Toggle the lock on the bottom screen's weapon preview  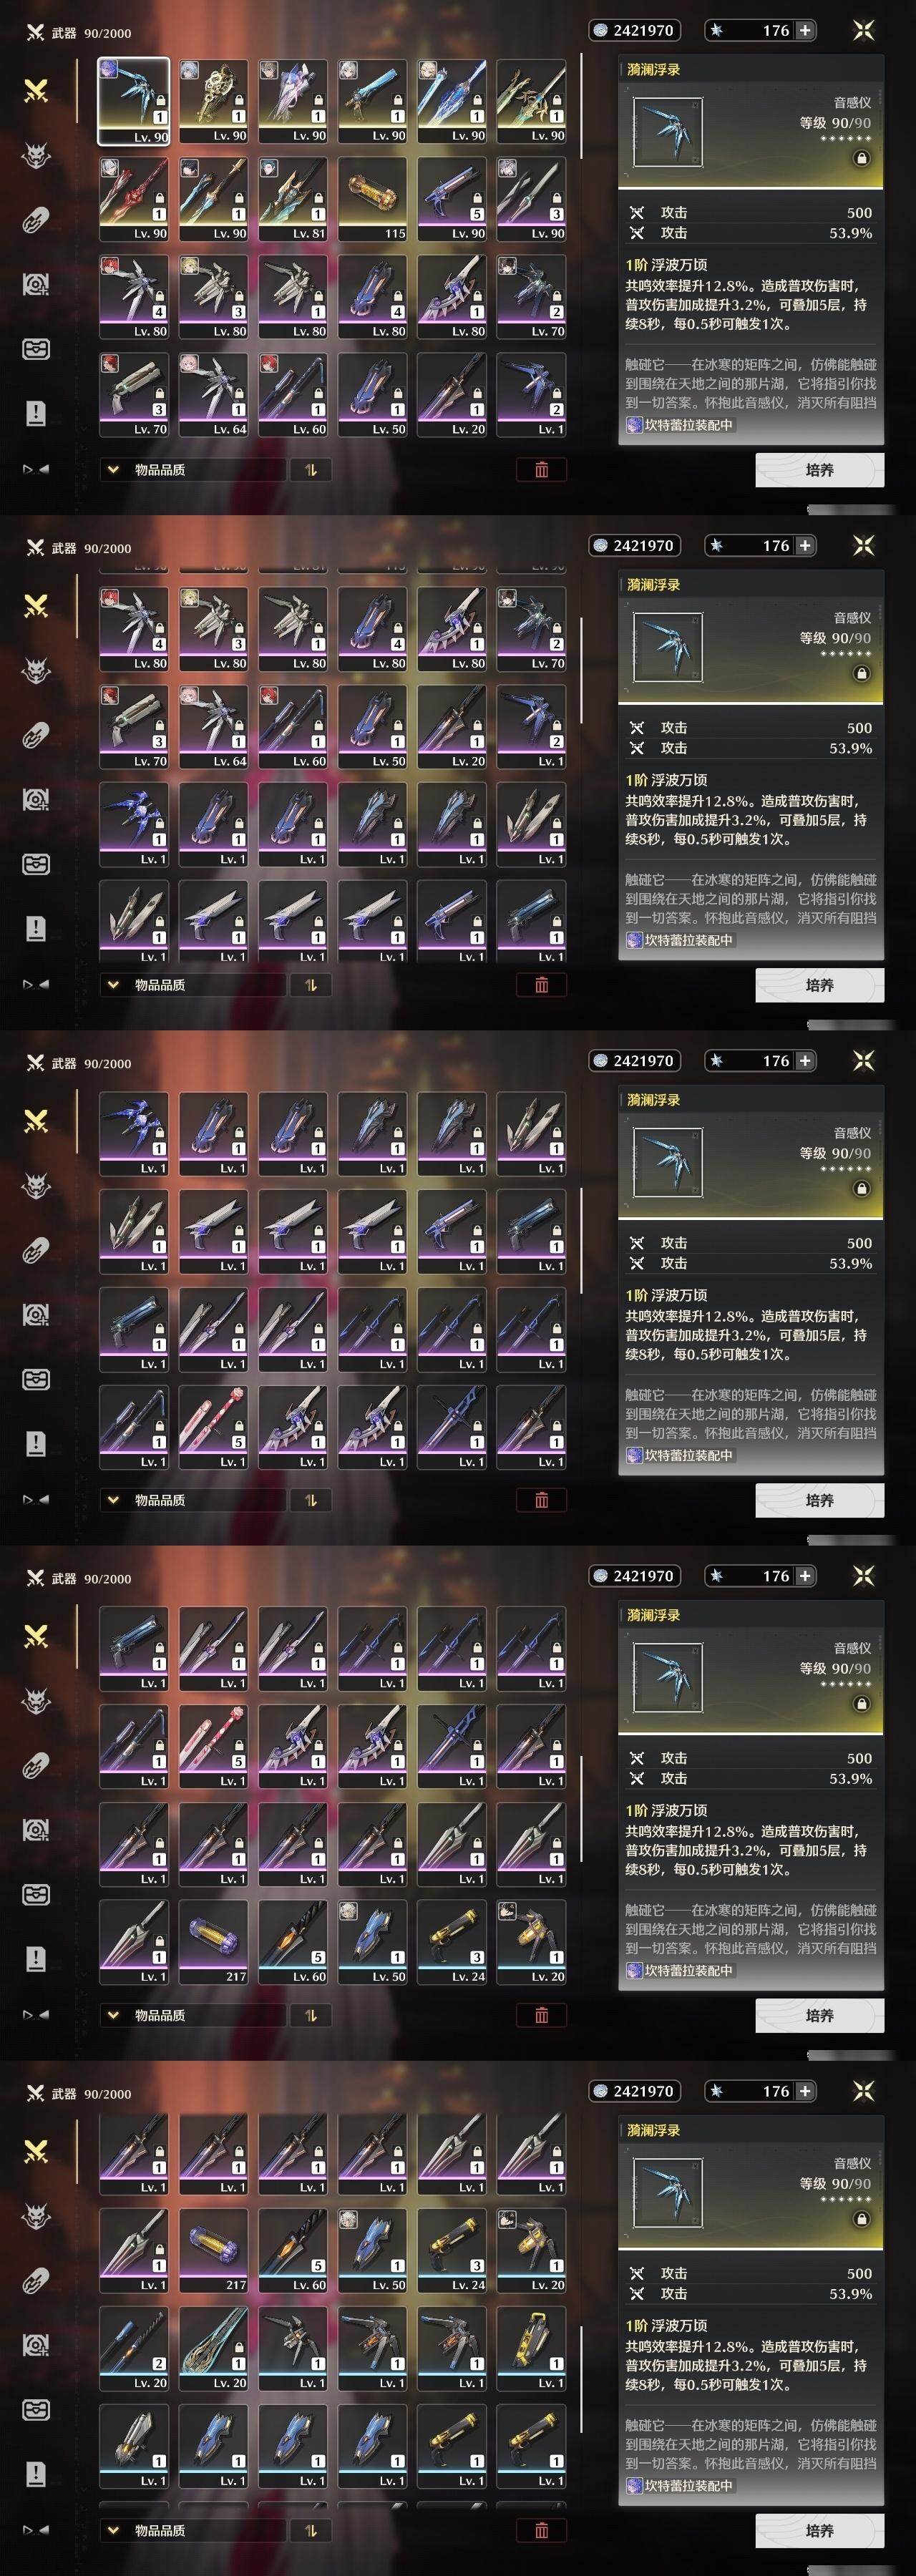point(861,2219)
